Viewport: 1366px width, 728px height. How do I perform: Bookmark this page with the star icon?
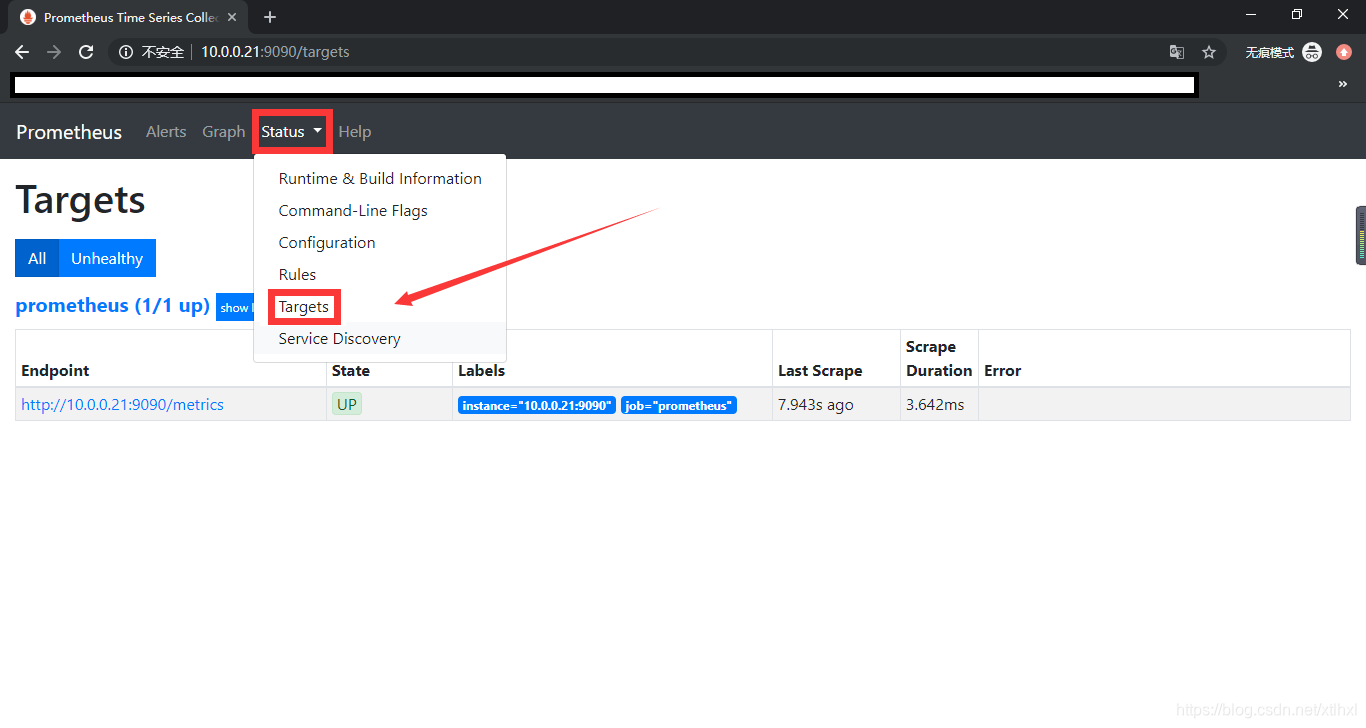tap(1209, 52)
